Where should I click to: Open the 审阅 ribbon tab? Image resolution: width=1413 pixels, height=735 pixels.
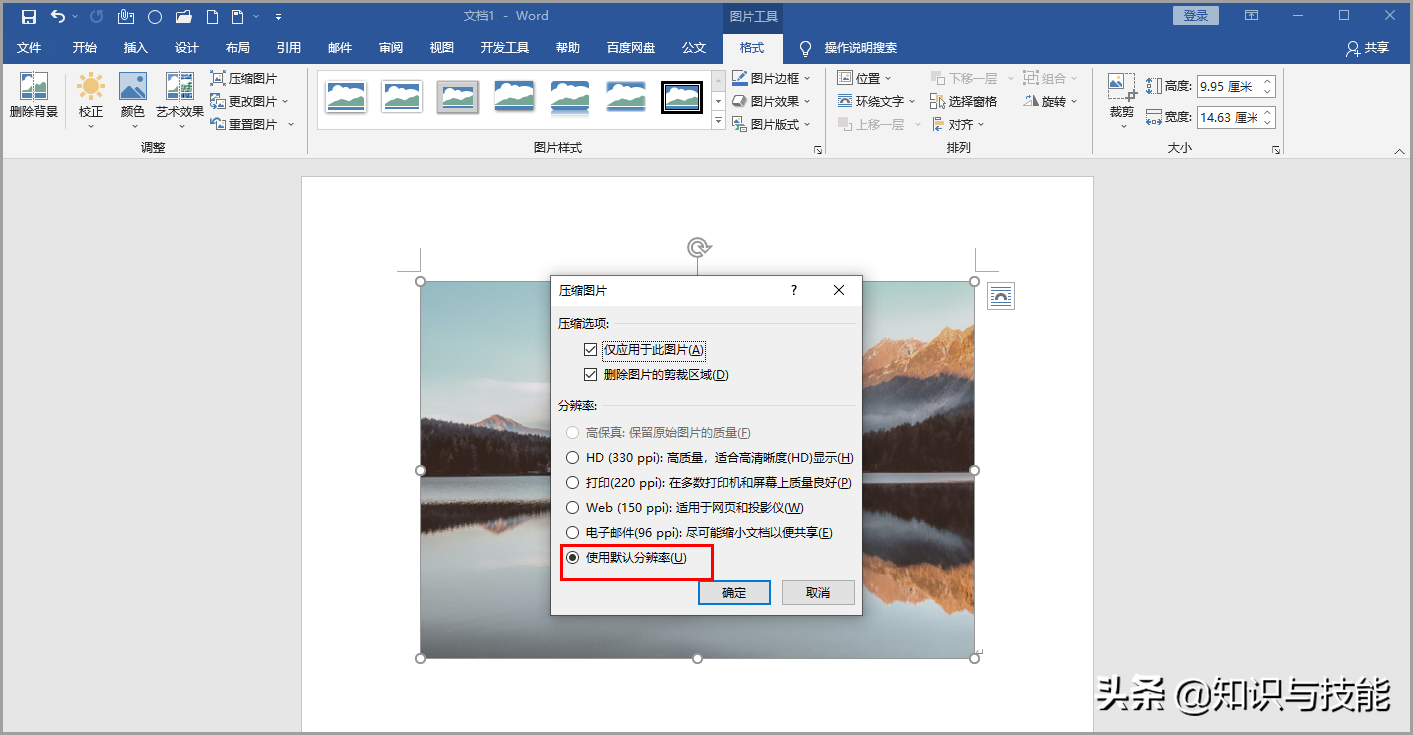click(390, 47)
